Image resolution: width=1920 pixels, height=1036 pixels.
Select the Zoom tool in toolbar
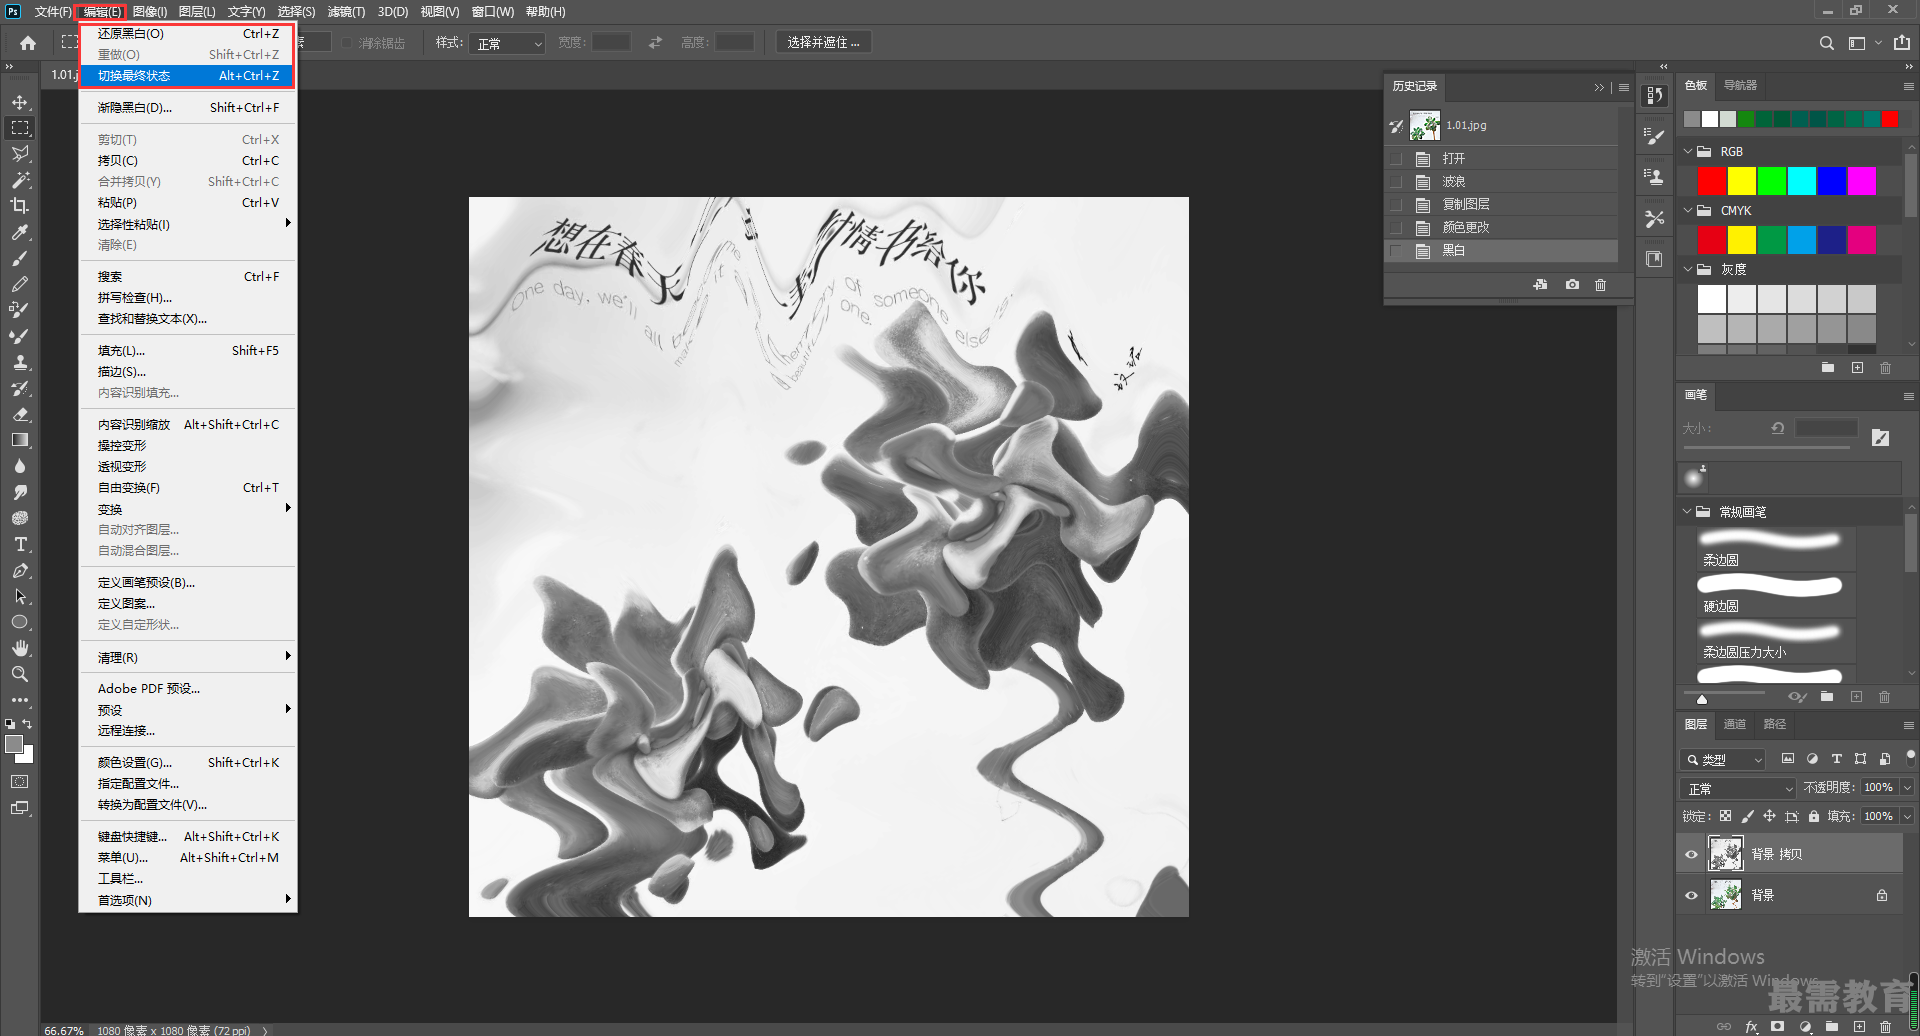pos(20,674)
